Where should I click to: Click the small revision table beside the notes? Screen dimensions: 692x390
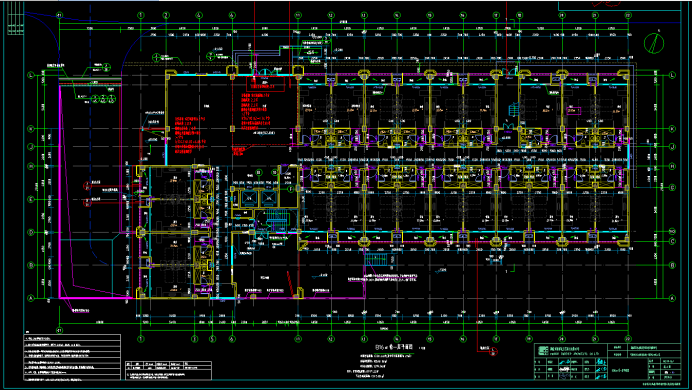tap(168, 371)
